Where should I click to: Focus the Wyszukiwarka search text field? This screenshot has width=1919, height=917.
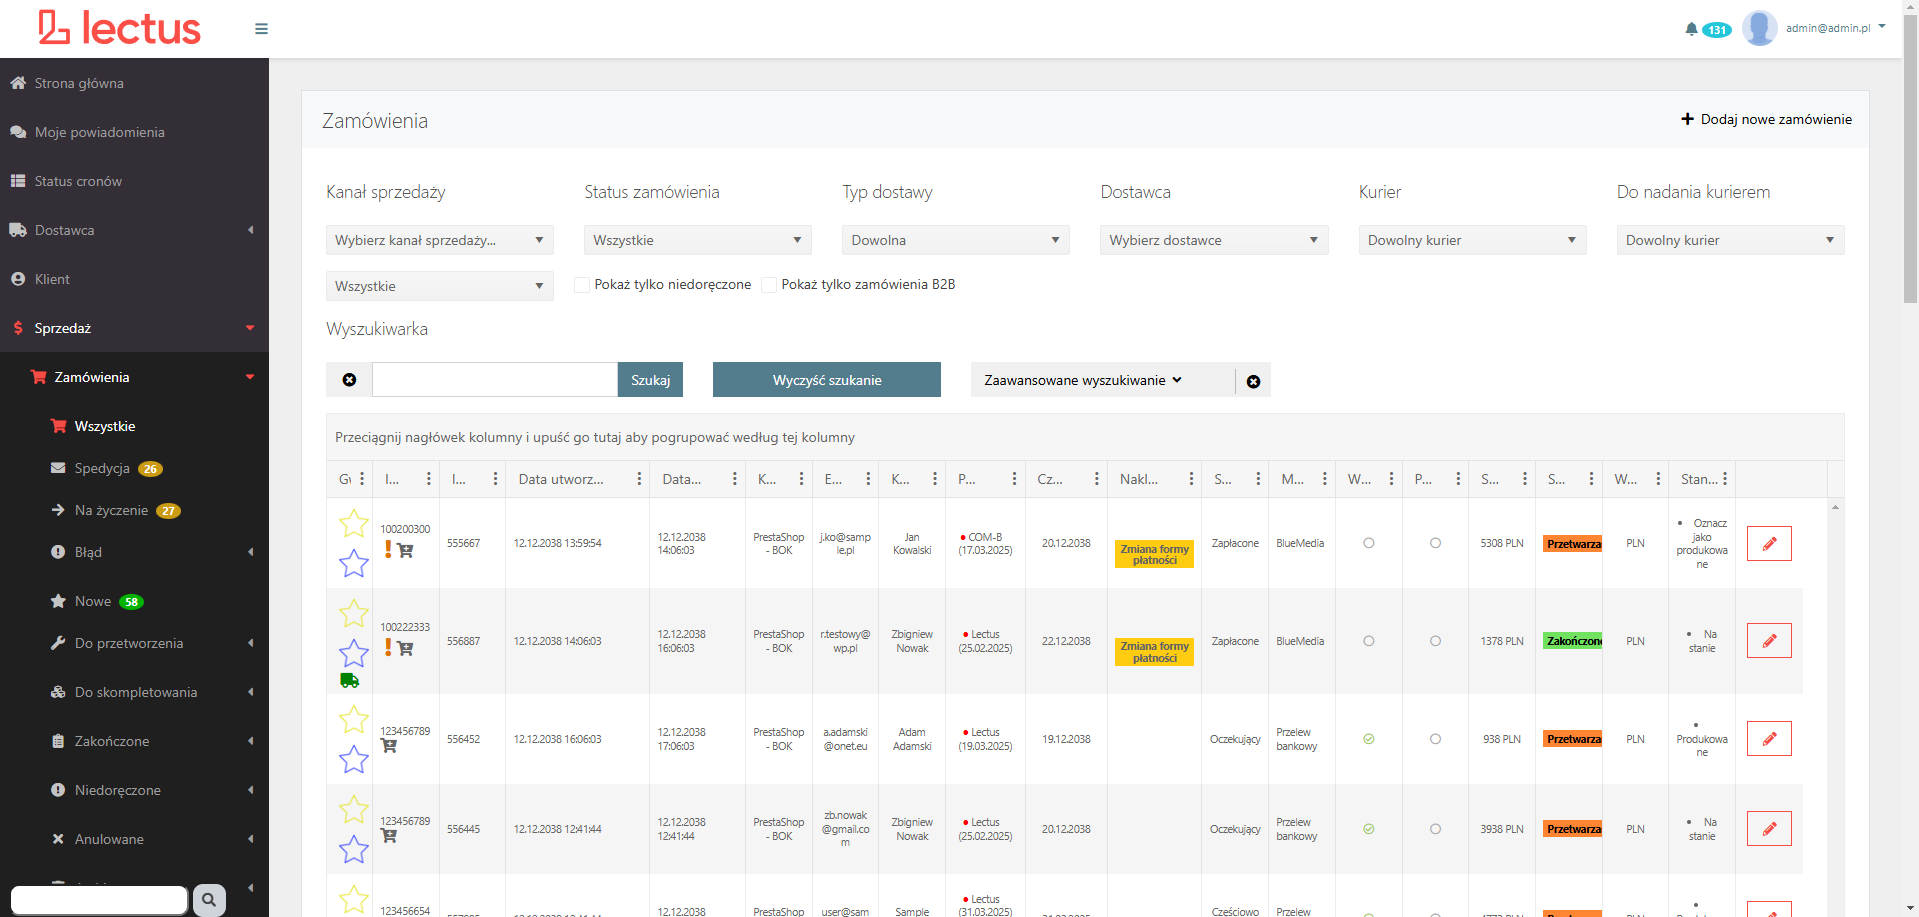tap(495, 380)
